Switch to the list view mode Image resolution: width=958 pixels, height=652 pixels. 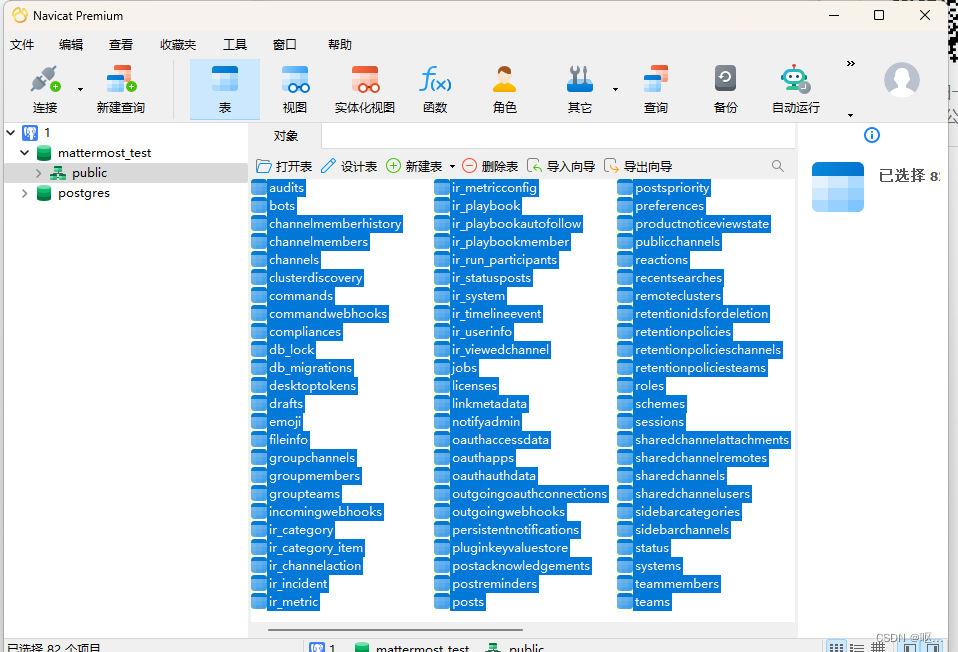857,647
